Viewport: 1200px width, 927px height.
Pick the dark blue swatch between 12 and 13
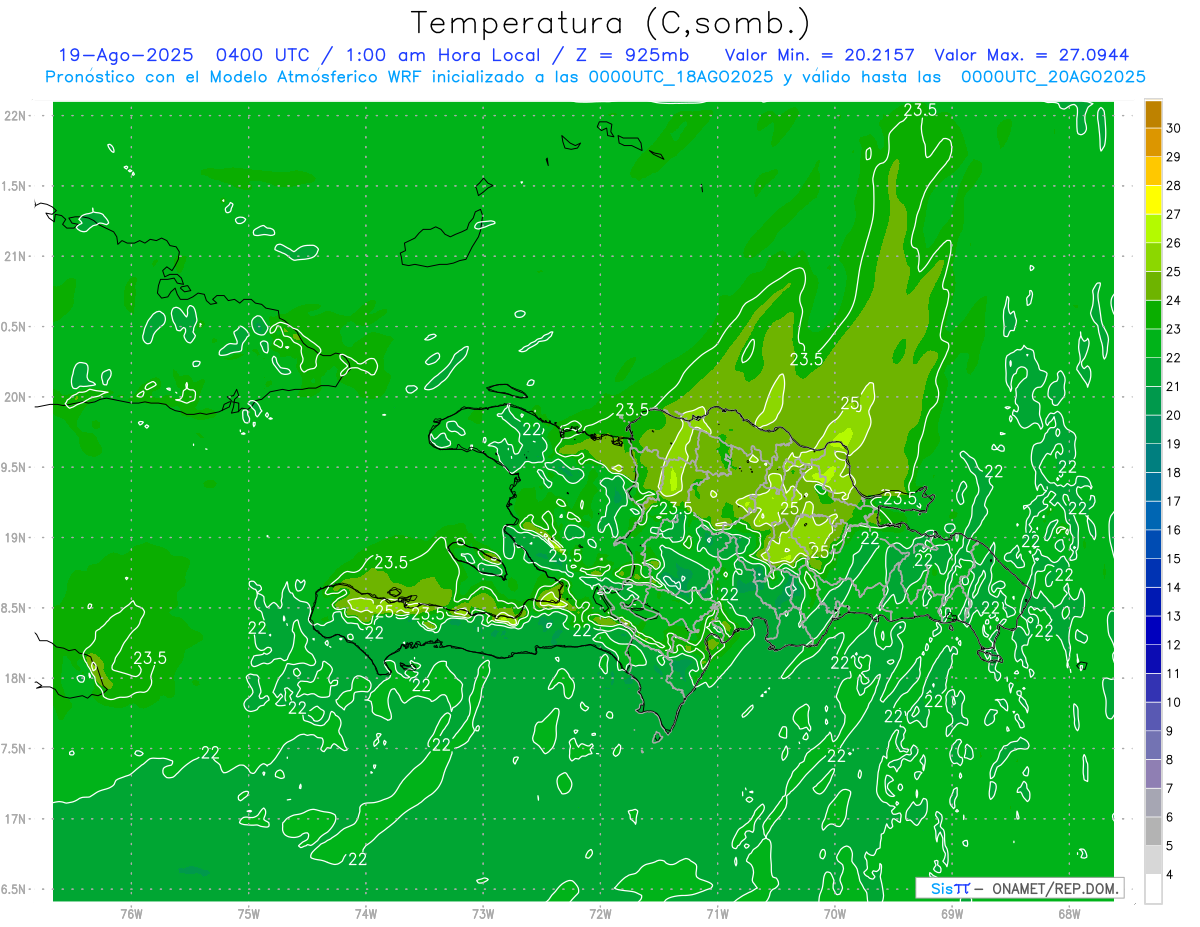1153,631
